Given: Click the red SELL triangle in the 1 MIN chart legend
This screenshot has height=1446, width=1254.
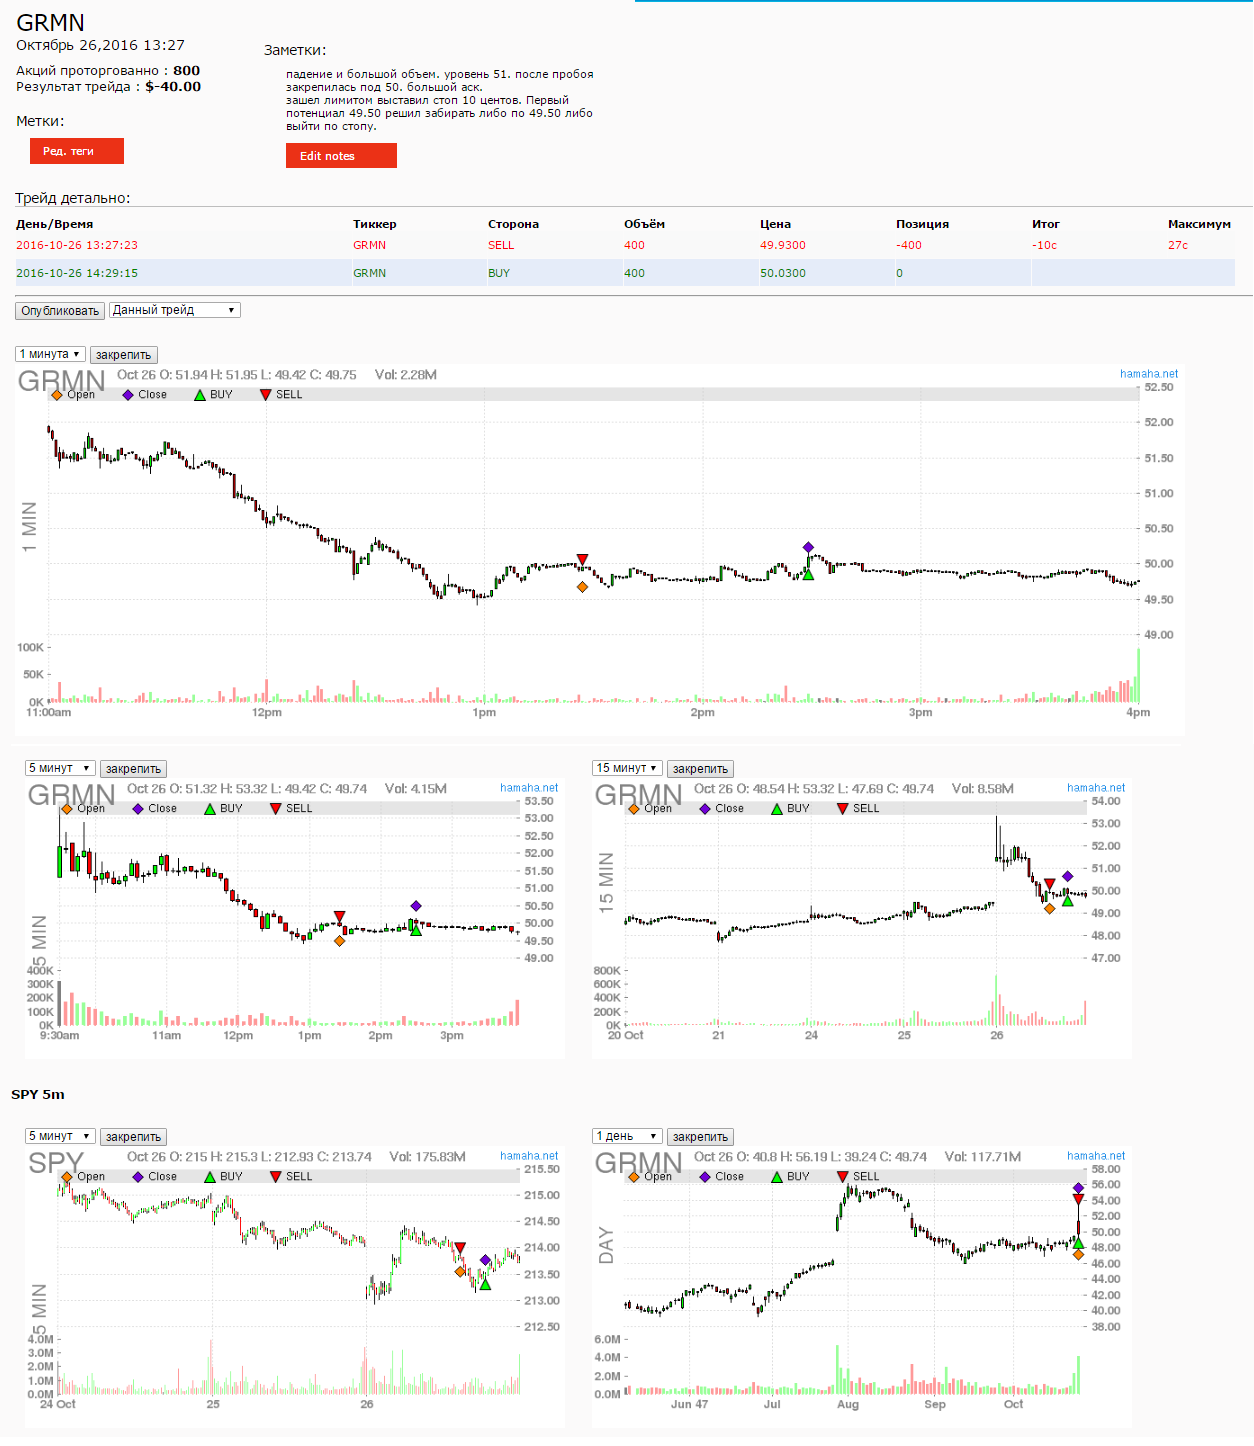Looking at the screenshot, I should (266, 395).
